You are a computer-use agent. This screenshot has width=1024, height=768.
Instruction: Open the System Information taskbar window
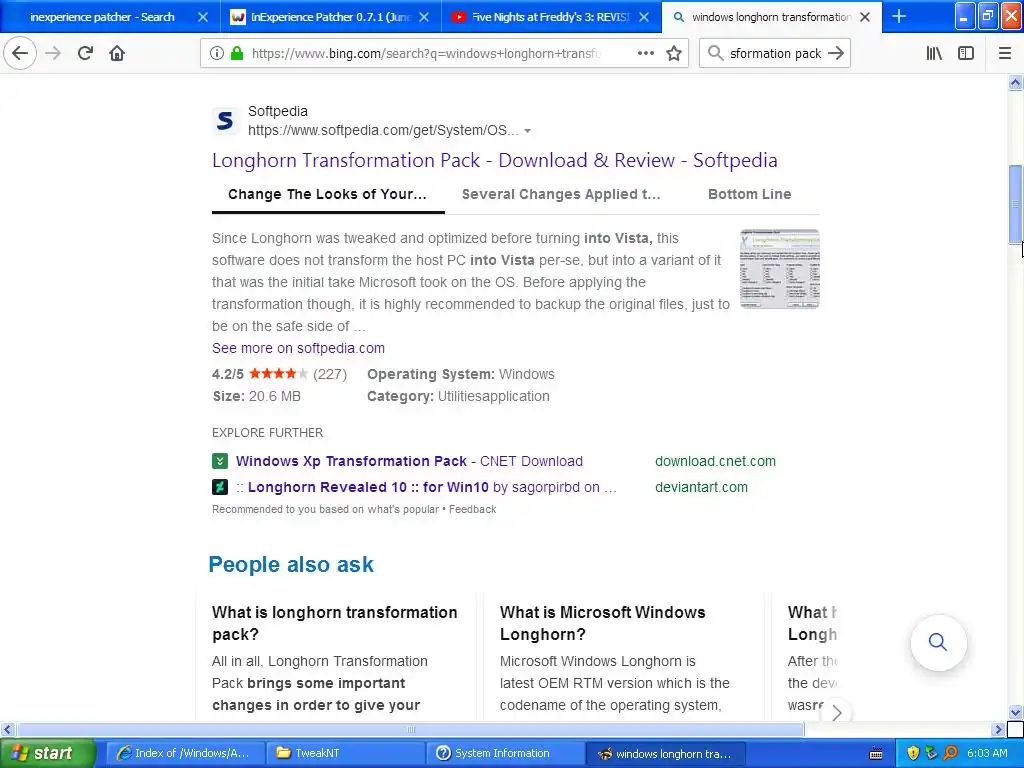tap(506, 753)
